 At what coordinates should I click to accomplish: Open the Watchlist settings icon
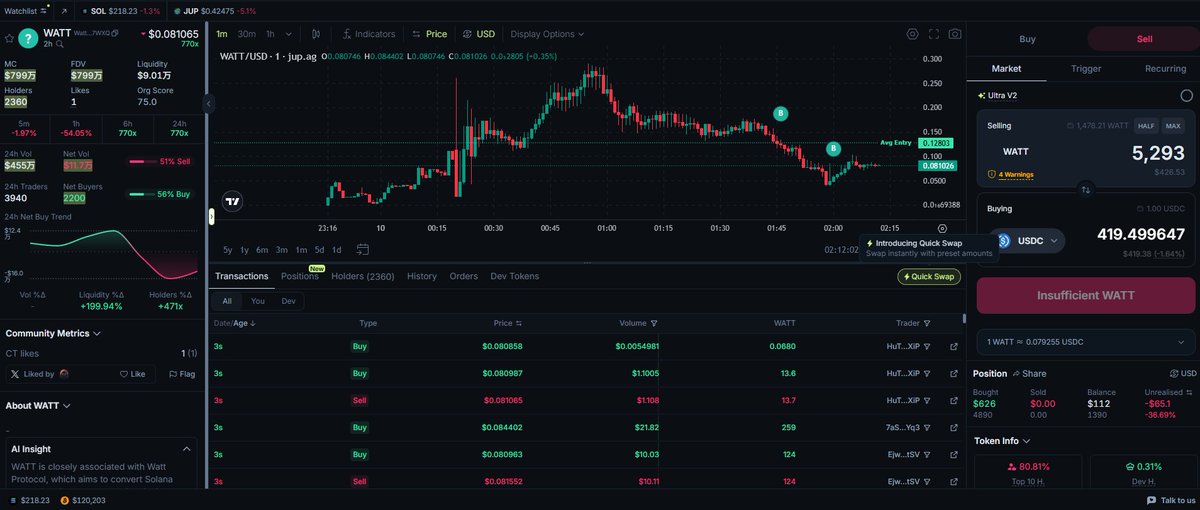(x=43, y=11)
